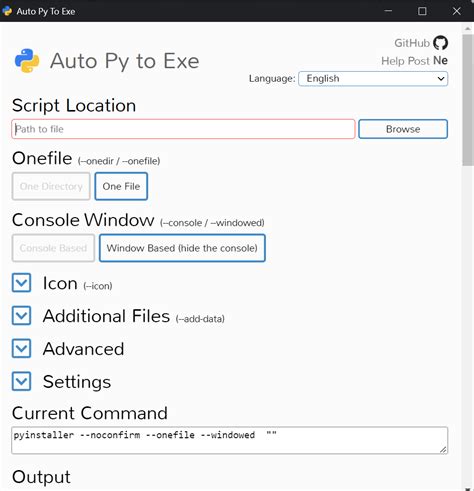Click the Output heading
474x491 pixels.
click(41, 477)
